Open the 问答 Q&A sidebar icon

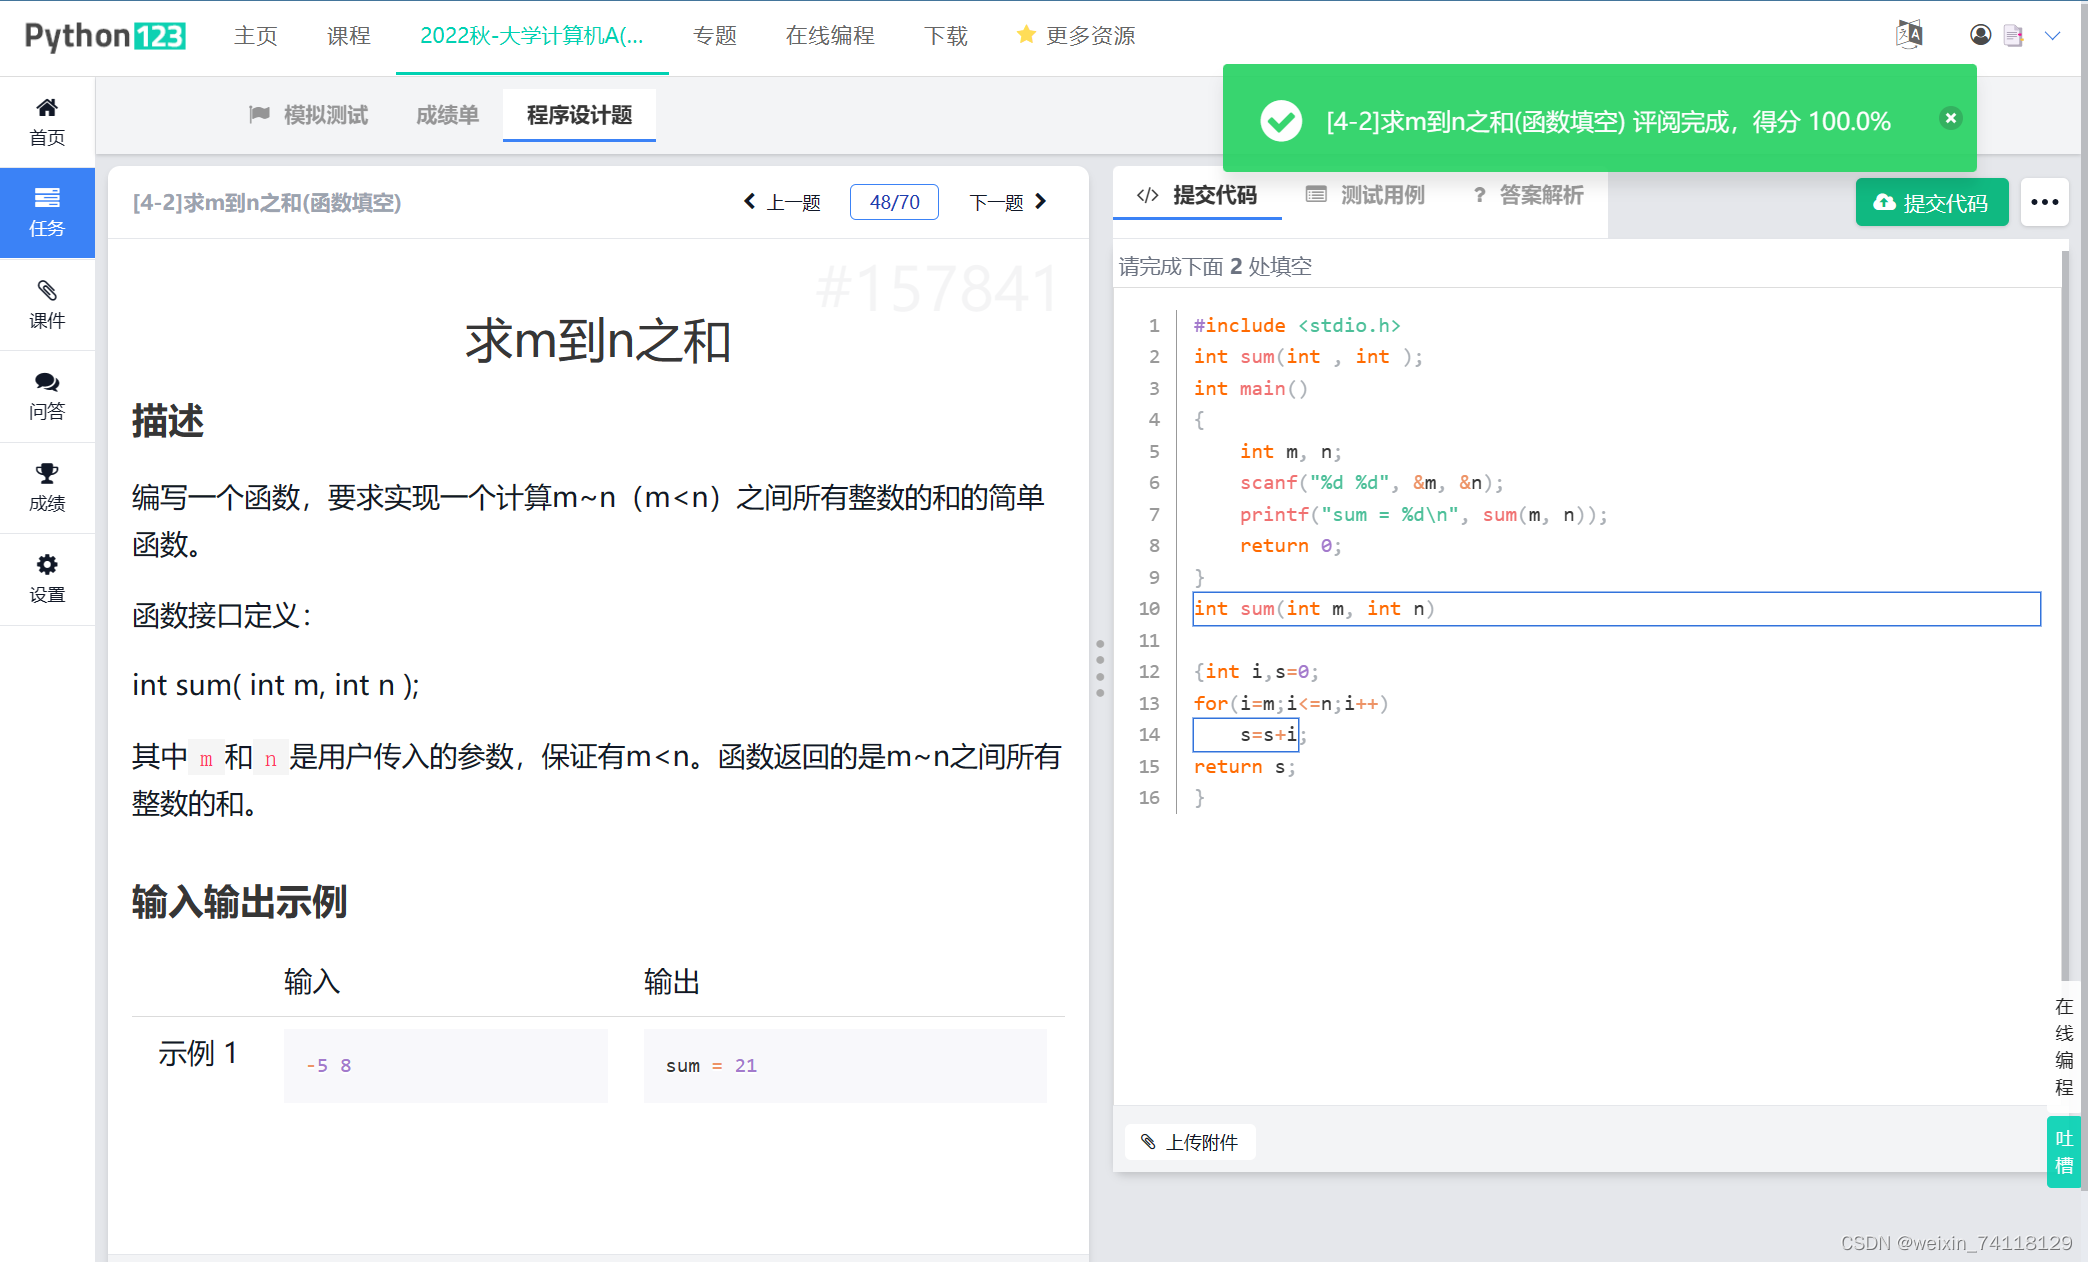(x=46, y=396)
